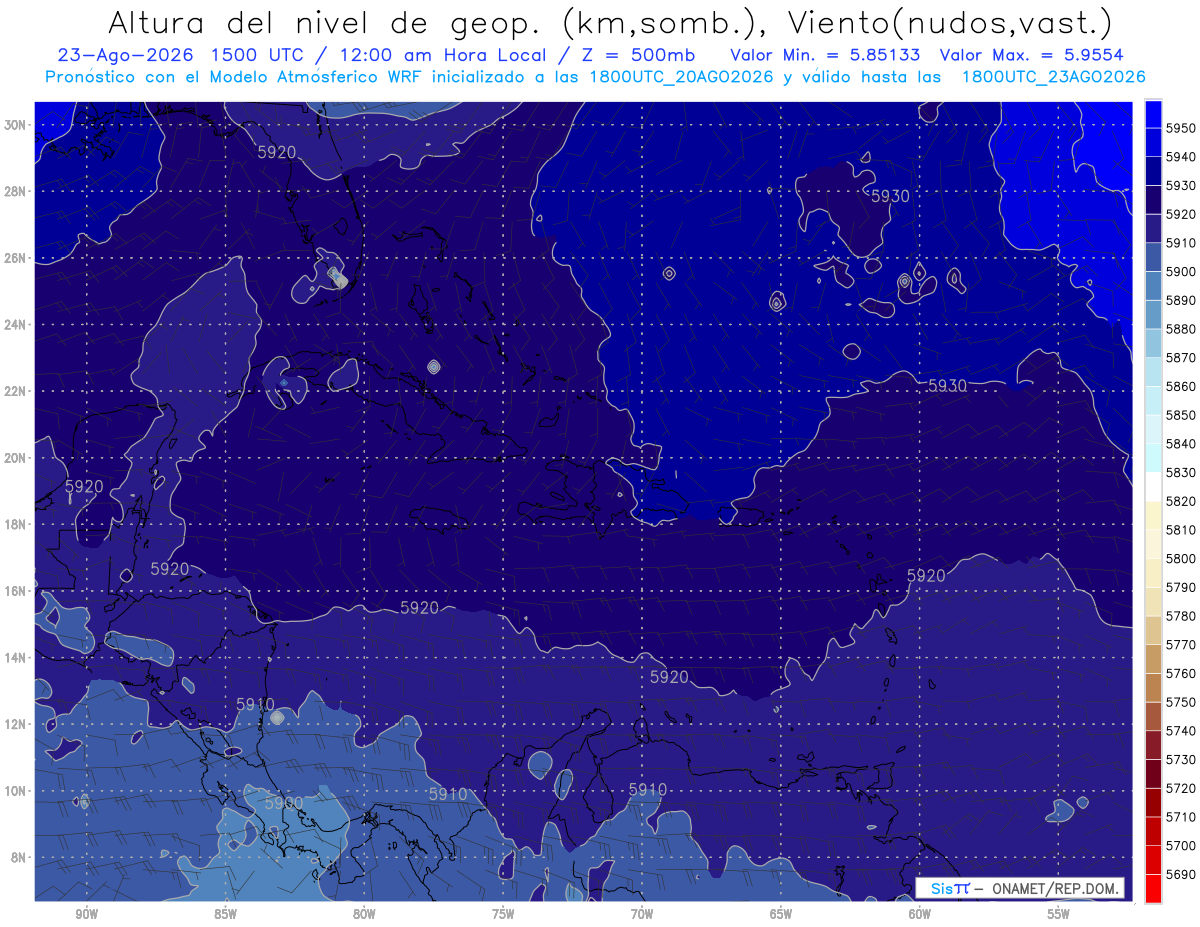Click the tan legend swatch between 5760 and 5770
The width and height of the screenshot is (1200, 927).
pos(1153,658)
